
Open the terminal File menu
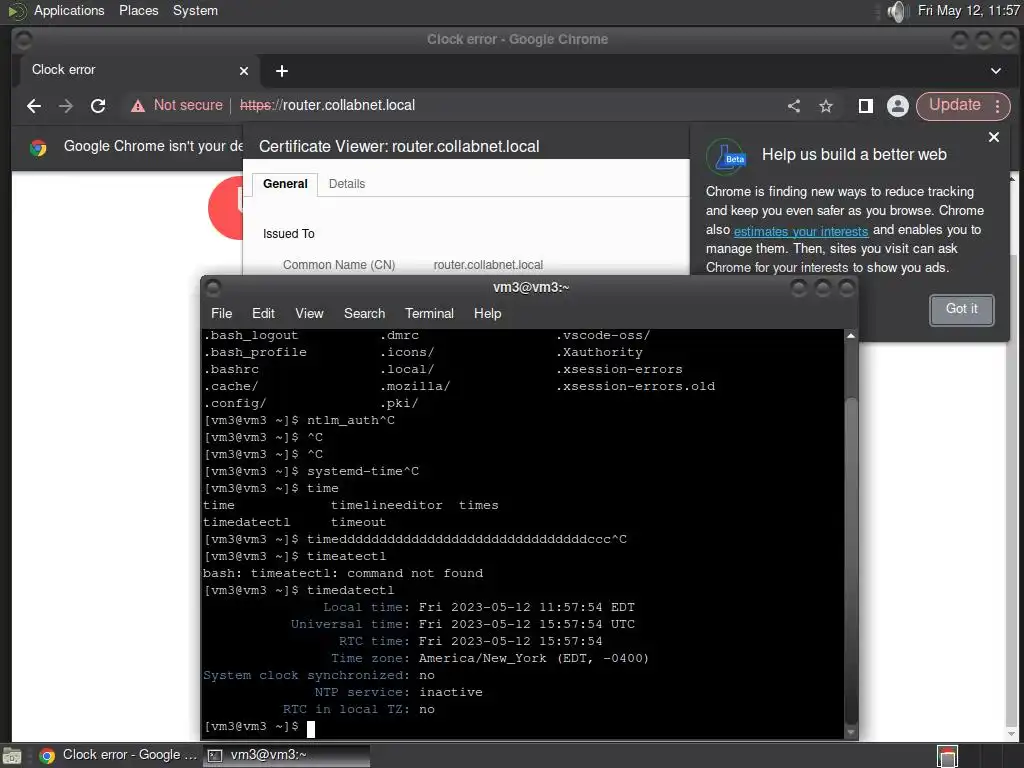point(221,313)
